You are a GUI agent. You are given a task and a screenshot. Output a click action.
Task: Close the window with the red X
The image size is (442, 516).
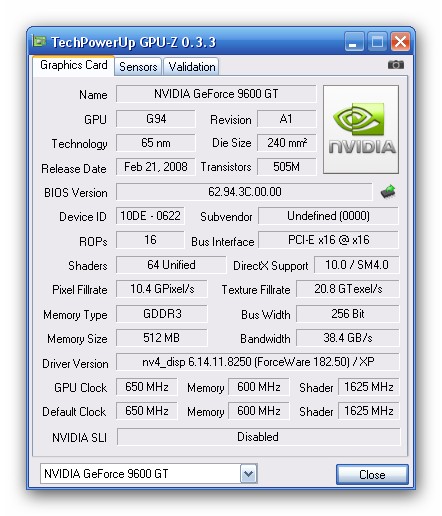pos(400,42)
